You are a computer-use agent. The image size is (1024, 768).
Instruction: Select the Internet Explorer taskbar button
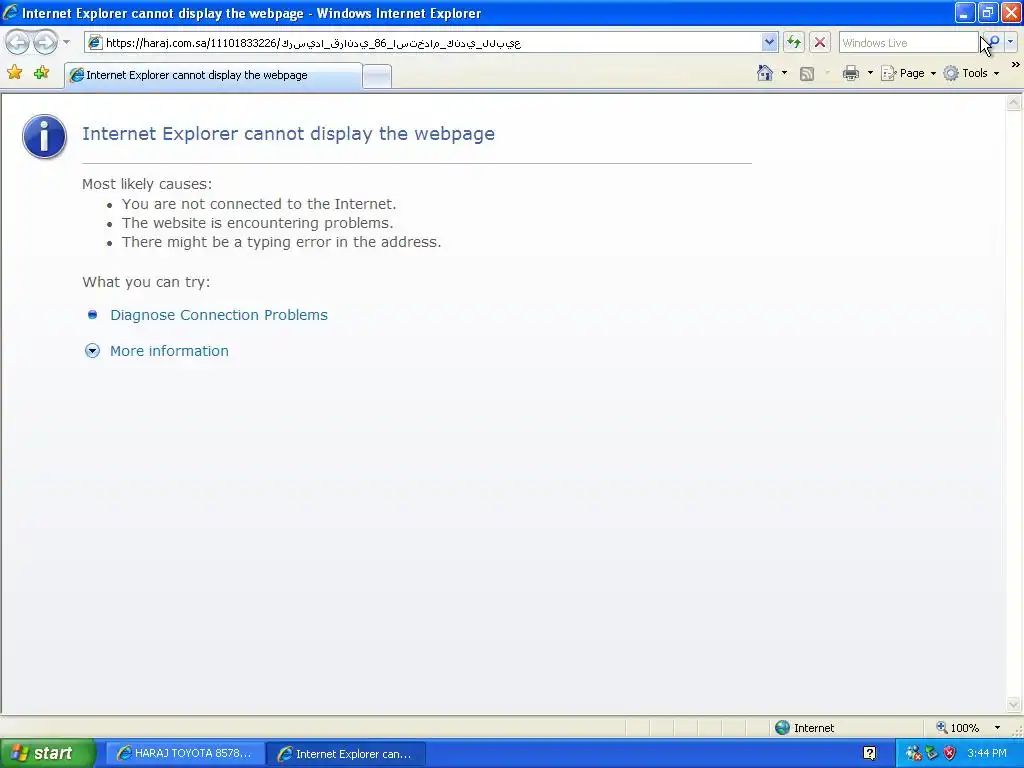coord(347,754)
